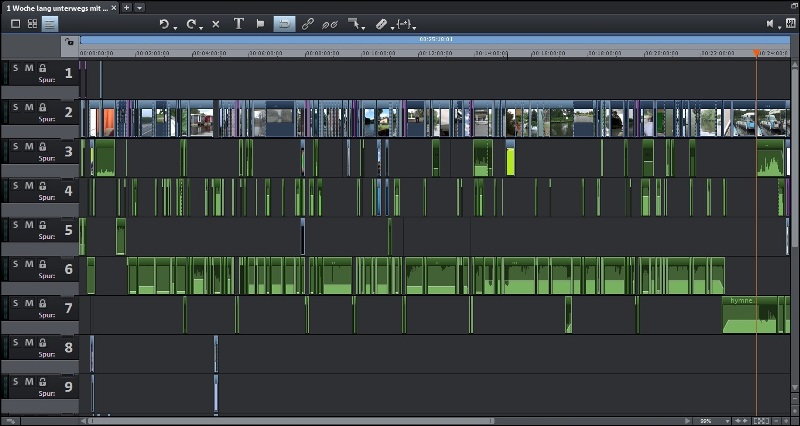Set a chapter marker with the flag icon
The height and width of the screenshot is (426, 800).
pos(260,24)
